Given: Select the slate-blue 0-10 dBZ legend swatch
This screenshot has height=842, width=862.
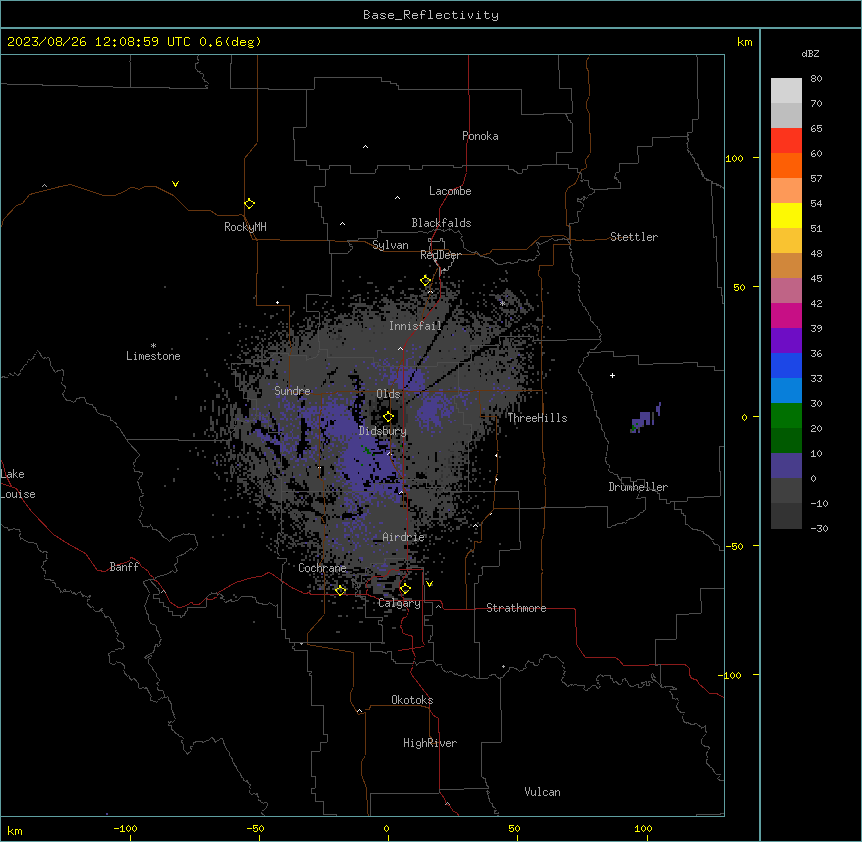Looking at the screenshot, I should pos(786,466).
